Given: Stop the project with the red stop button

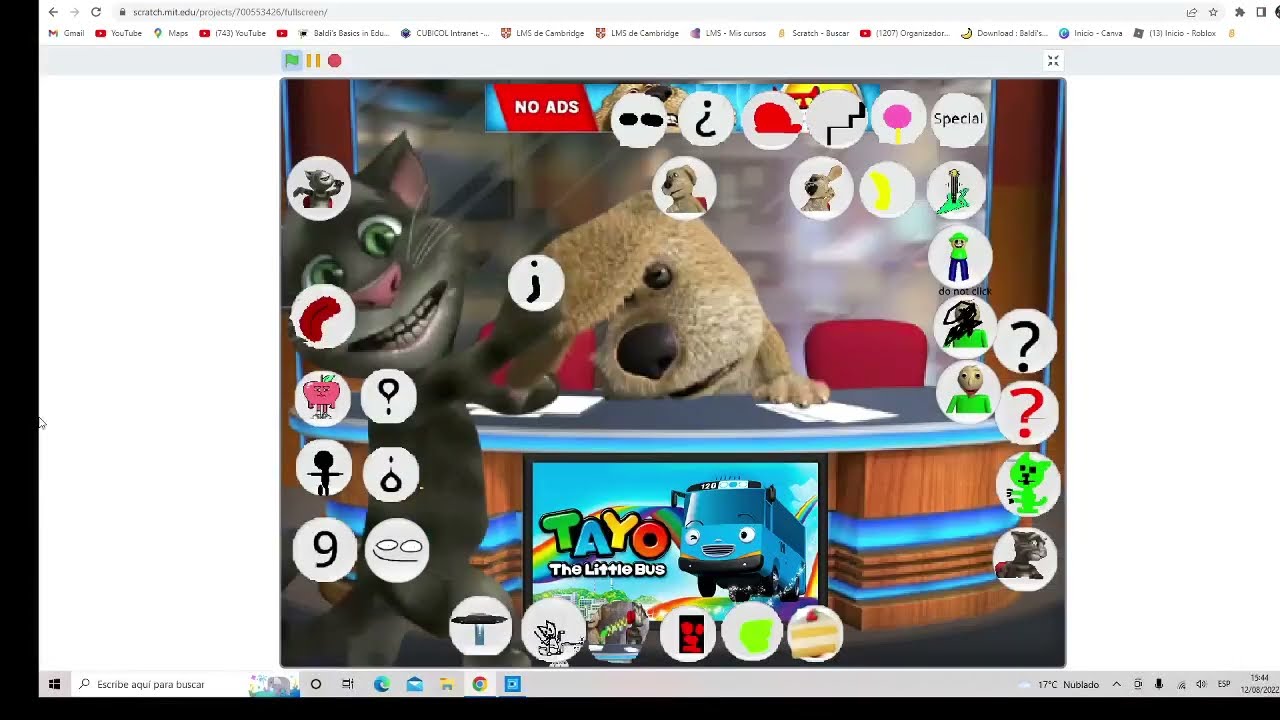Looking at the screenshot, I should (x=335, y=61).
